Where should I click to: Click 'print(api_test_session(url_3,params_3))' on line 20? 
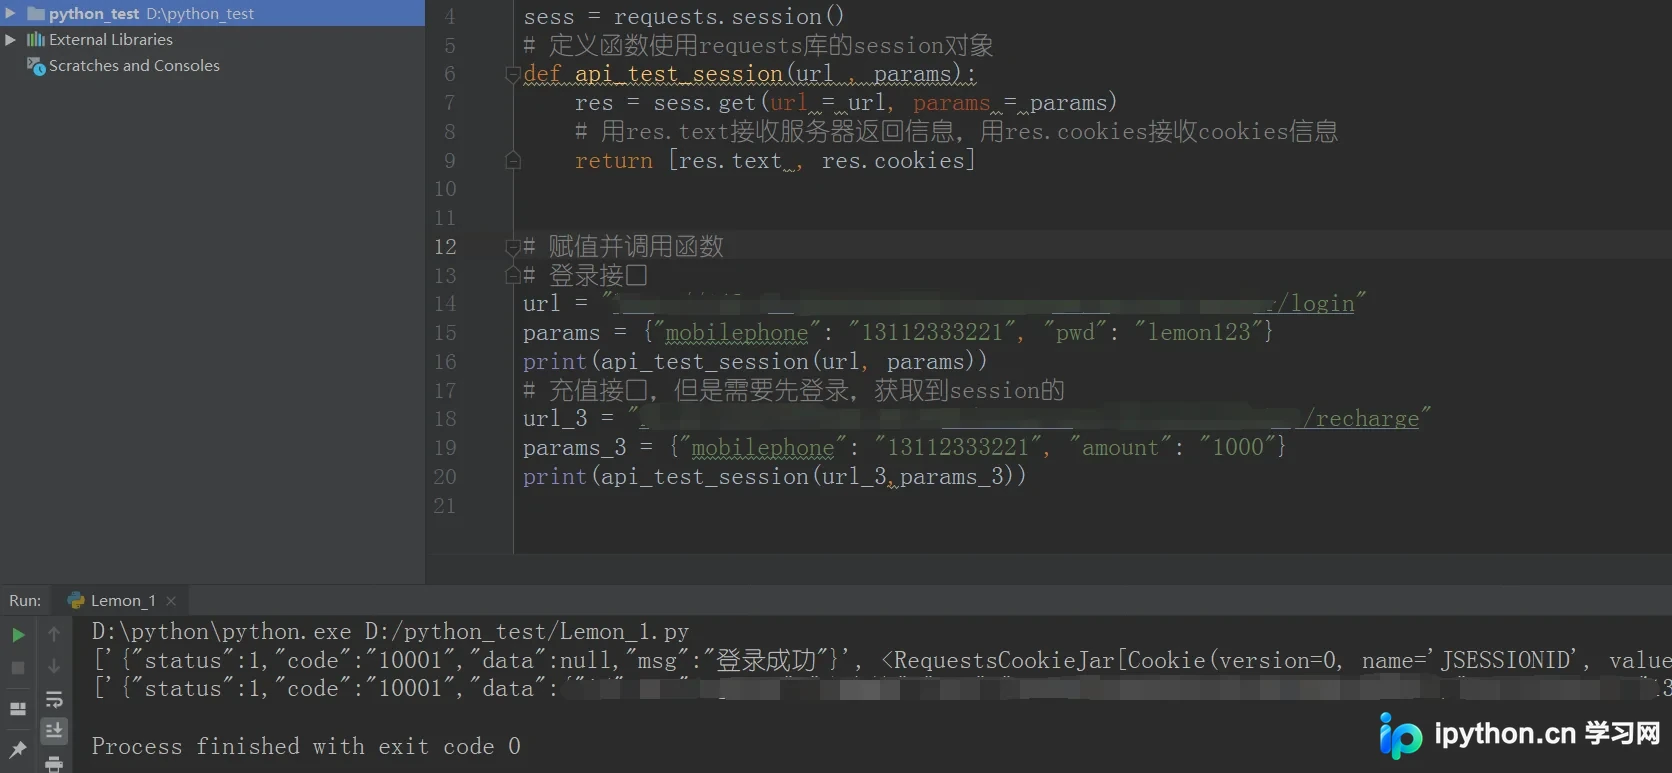click(774, 476)
